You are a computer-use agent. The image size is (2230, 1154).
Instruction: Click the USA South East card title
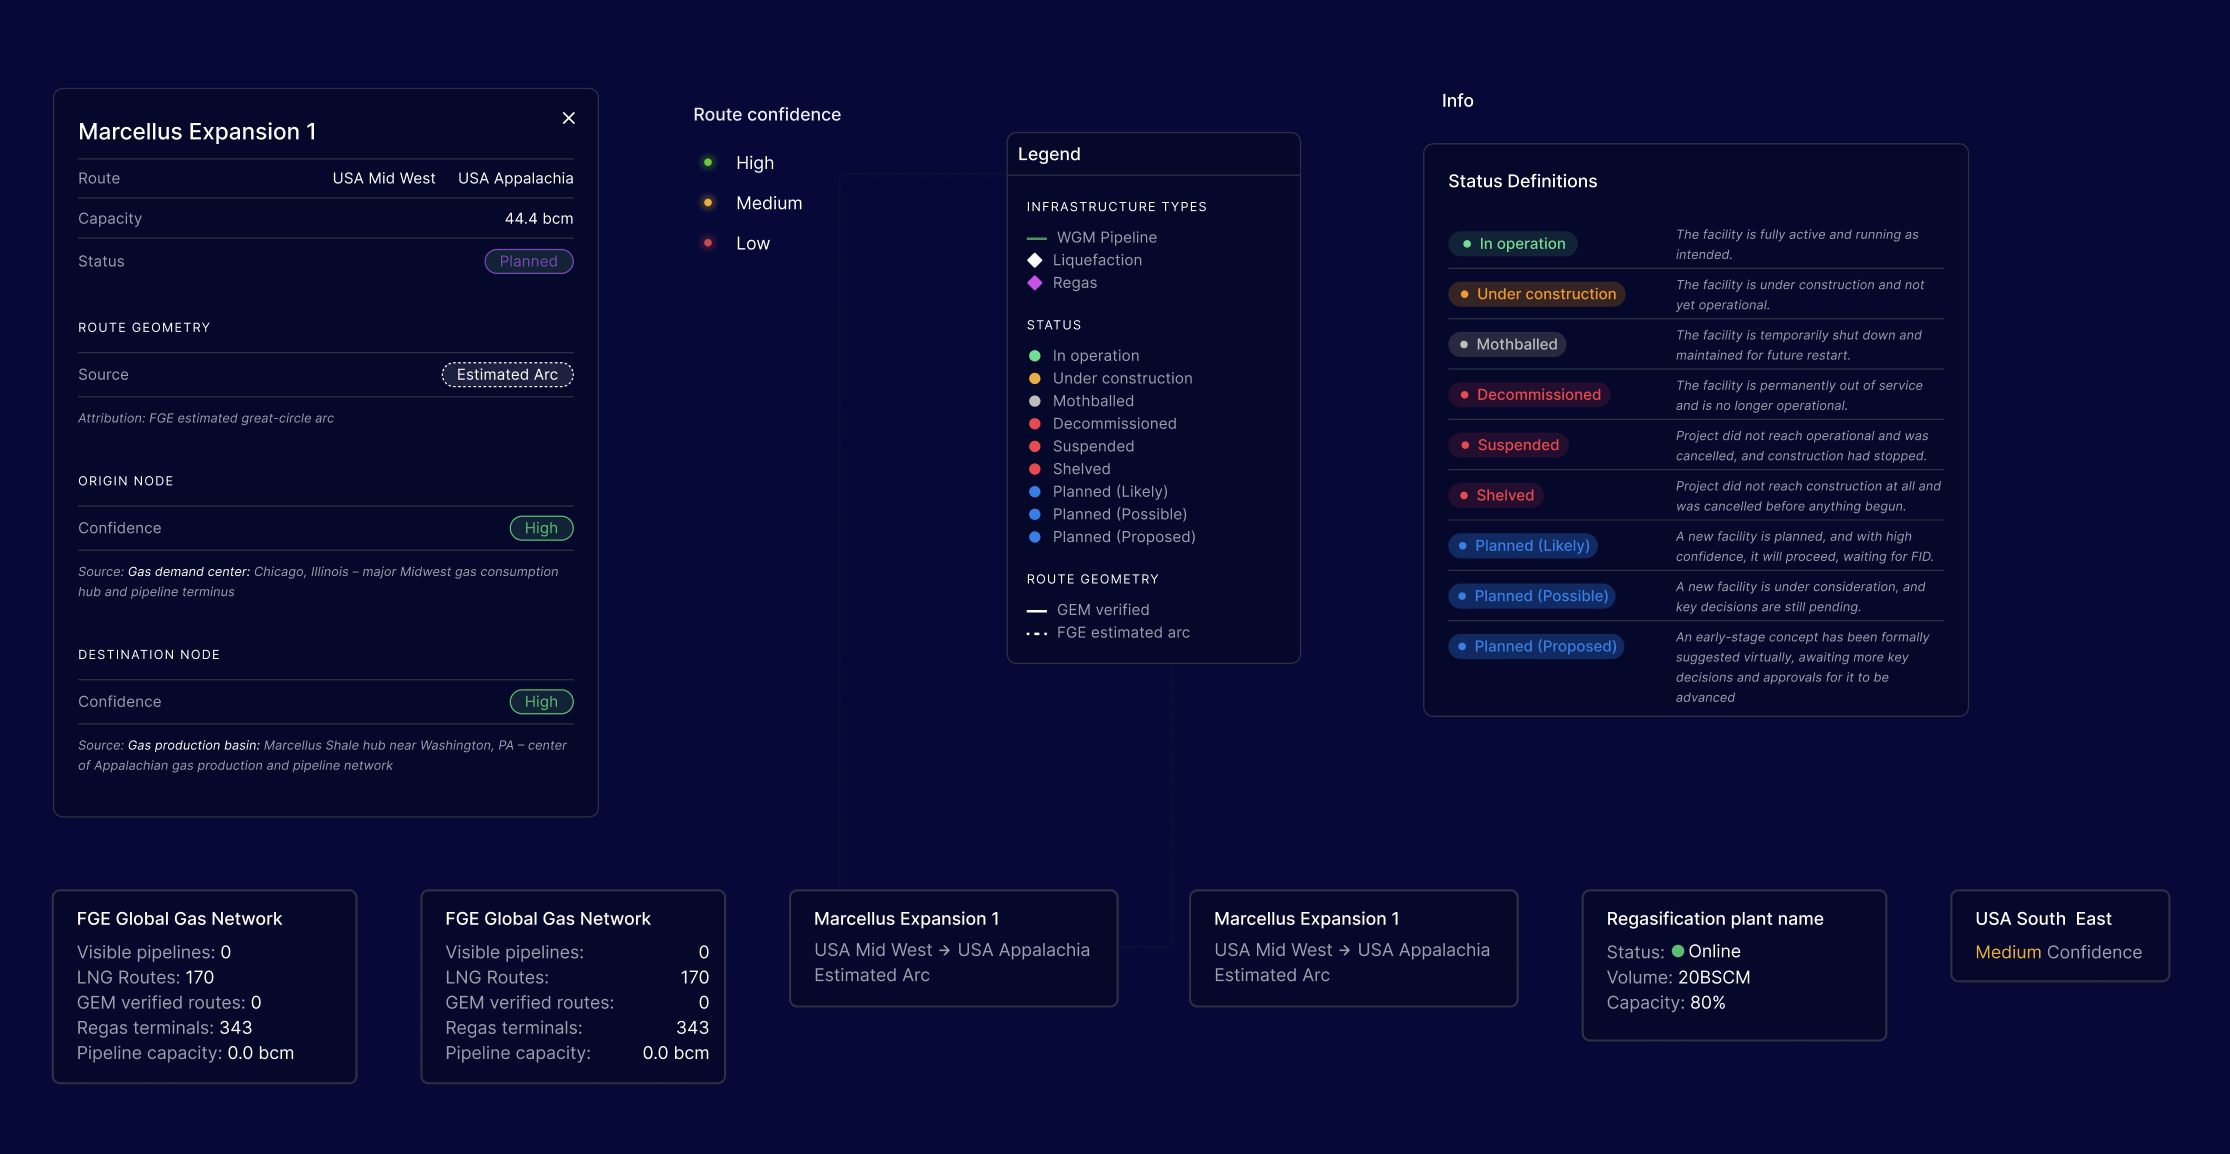coord(2043,919)
